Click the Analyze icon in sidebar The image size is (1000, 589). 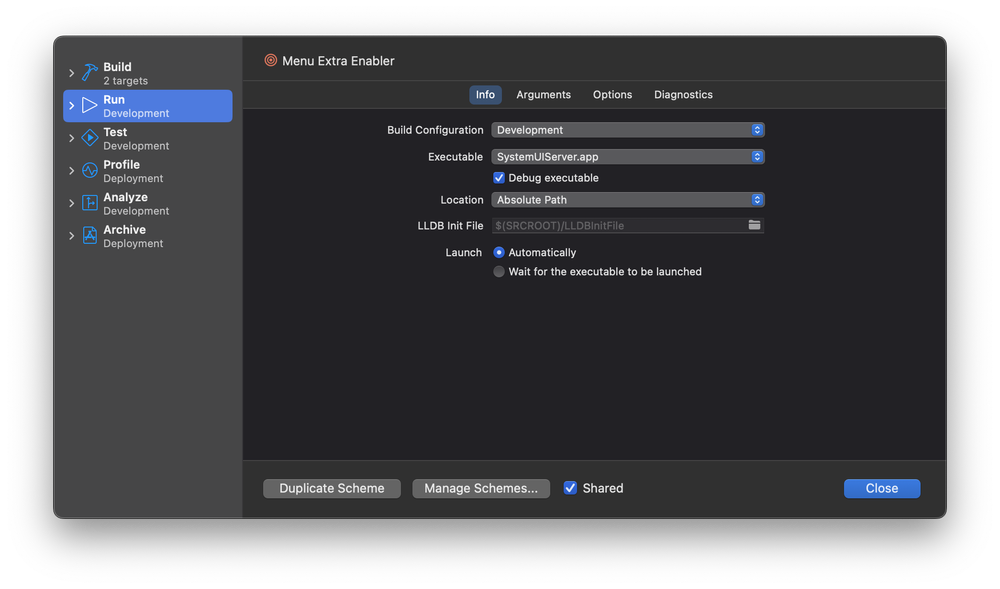coord(89,203)
